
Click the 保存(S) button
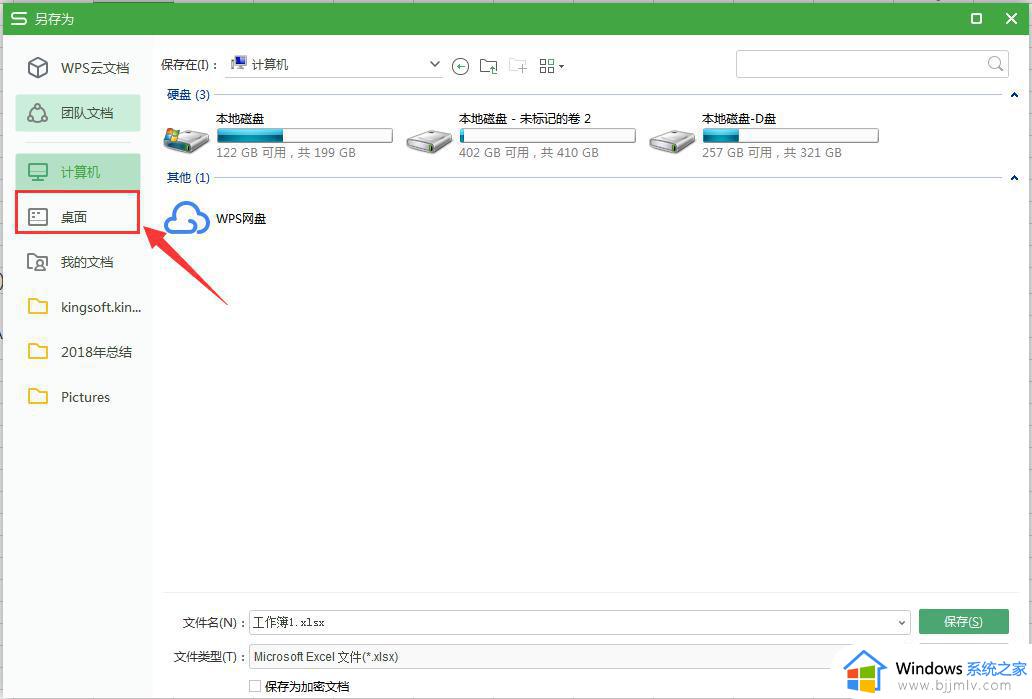click(964, 621)
